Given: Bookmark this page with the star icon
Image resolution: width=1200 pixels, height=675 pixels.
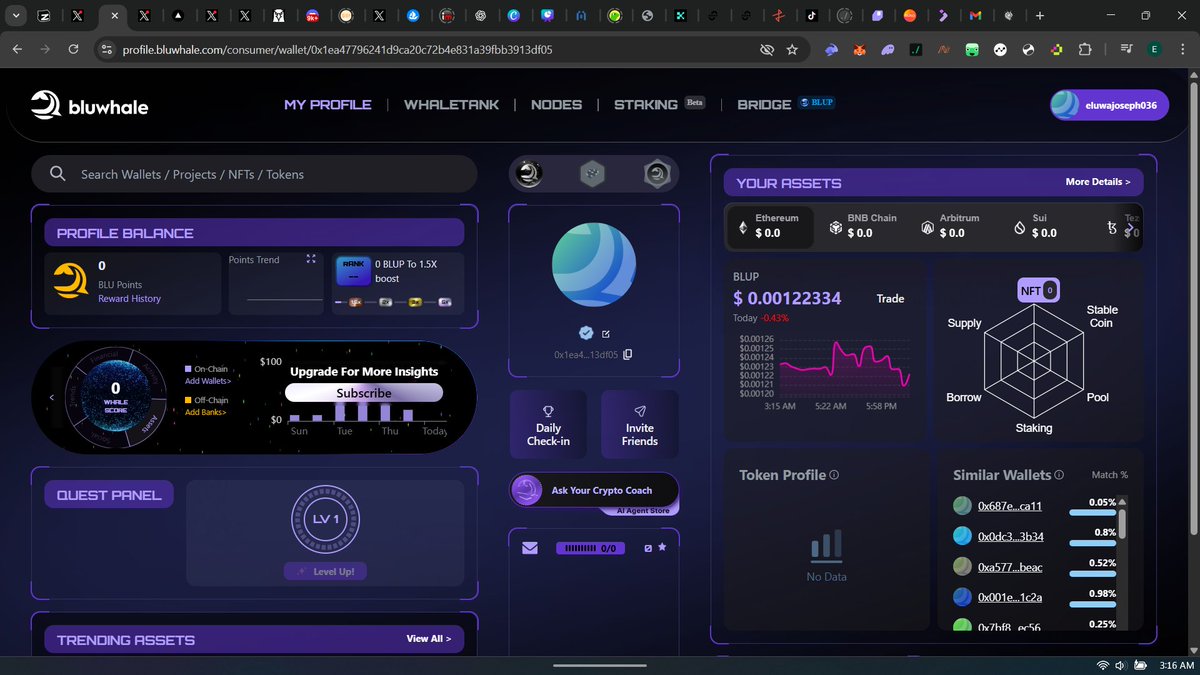Looking at the screenshot, I should pyautogui.click(x=792, y=49).
